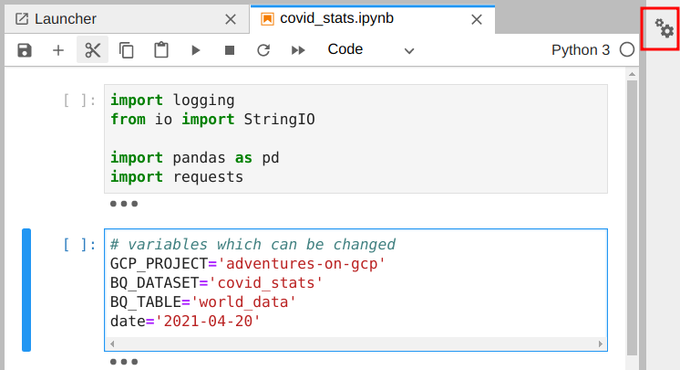Restart the kernel with the circular arrow icon

tap(263, 50)
